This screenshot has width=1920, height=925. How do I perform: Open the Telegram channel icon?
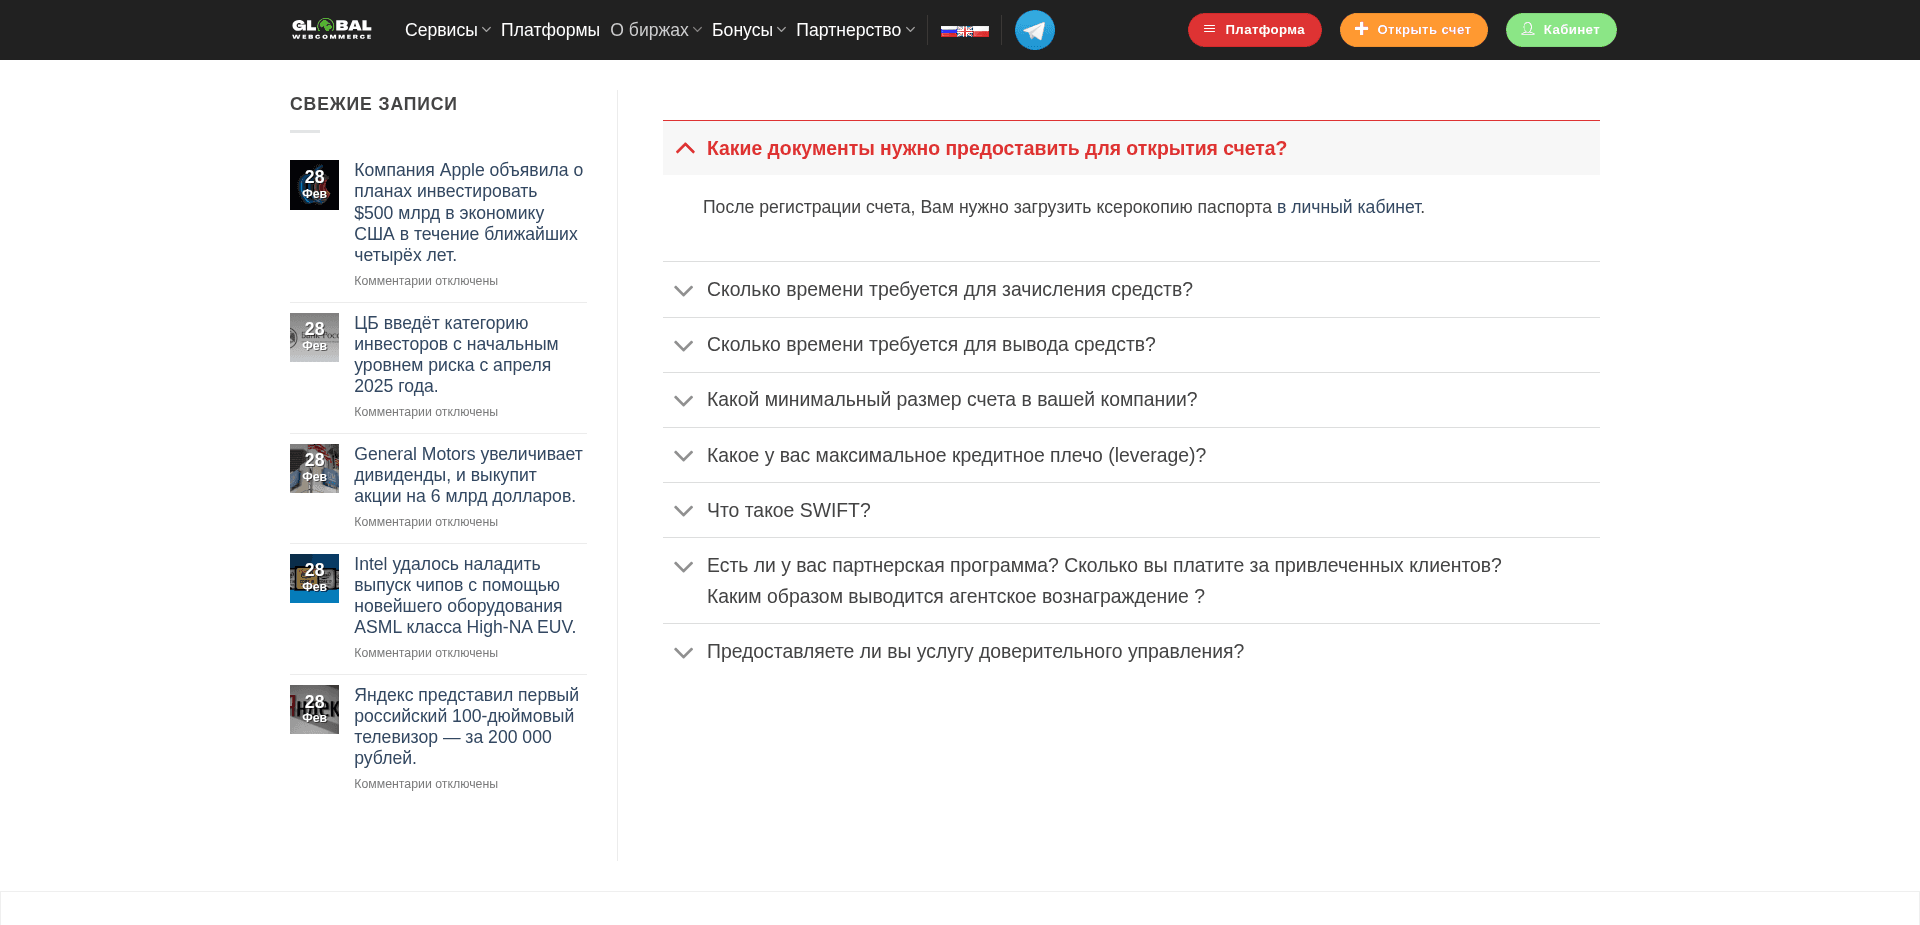click(1034, 30)
